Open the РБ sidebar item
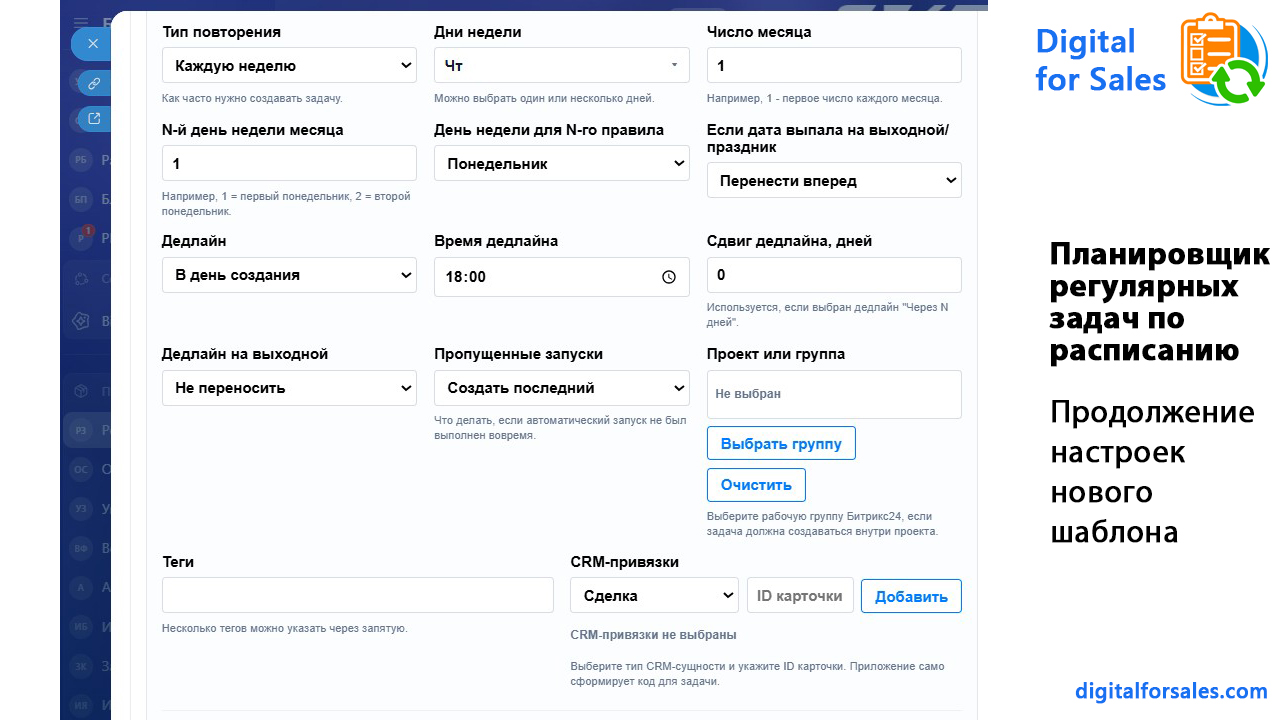 point(81,160)
